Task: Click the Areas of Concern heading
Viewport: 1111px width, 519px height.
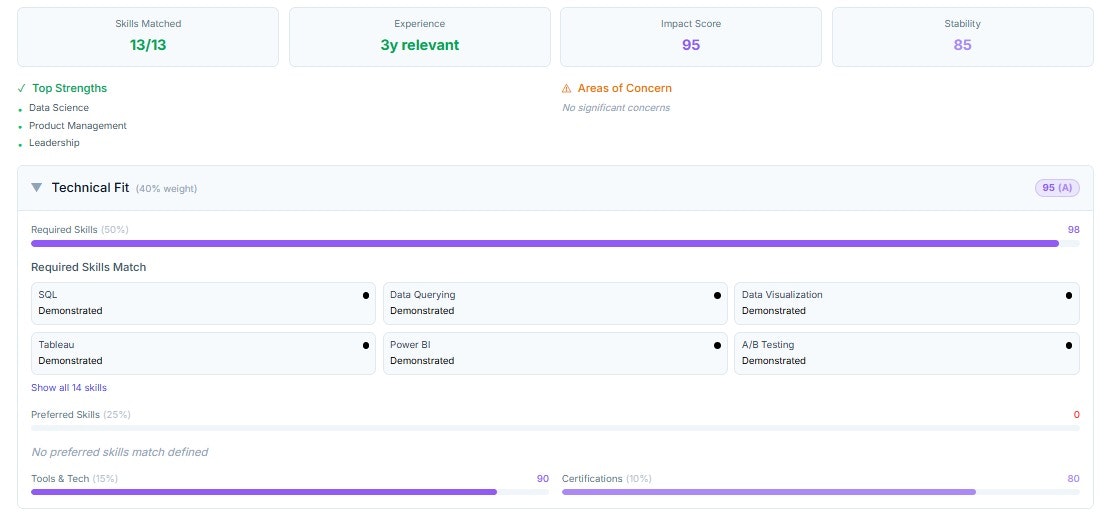Action: coord(624,89)
